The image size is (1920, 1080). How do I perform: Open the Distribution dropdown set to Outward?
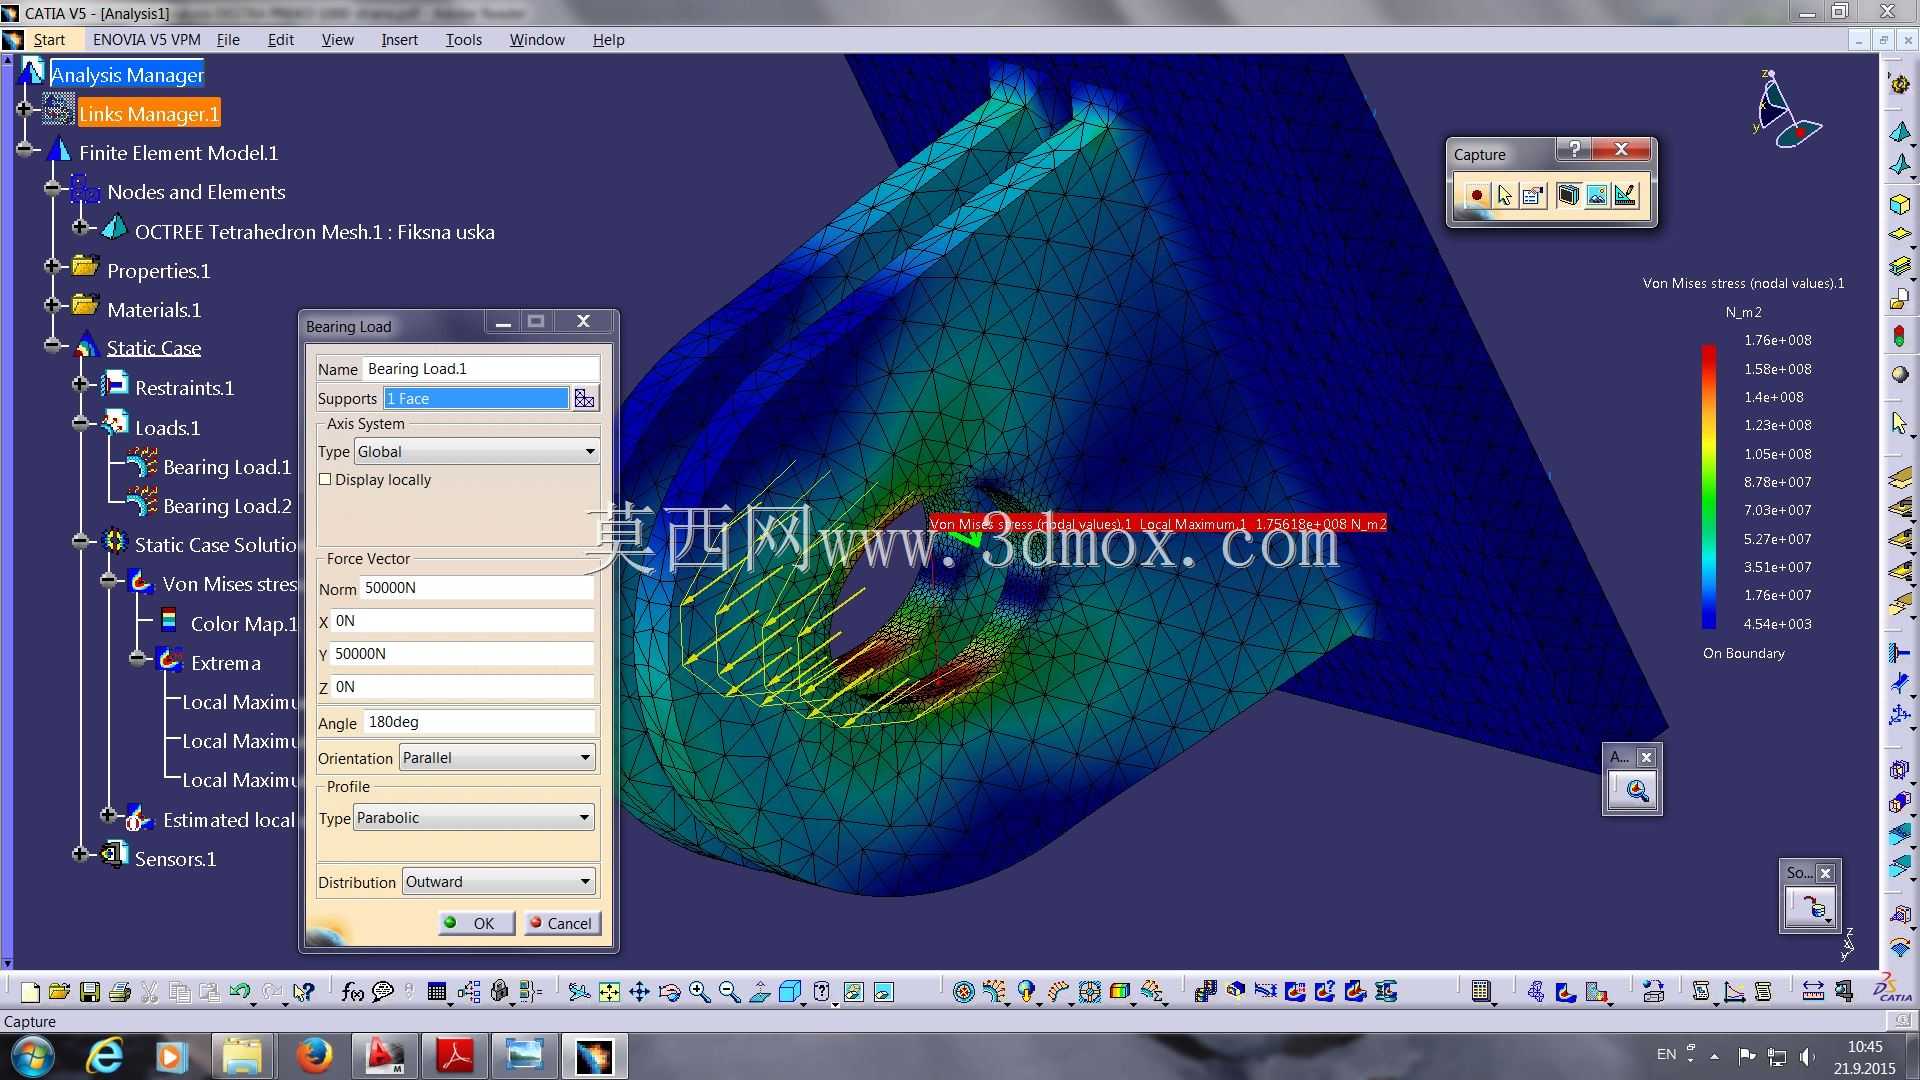pos(499,882)
